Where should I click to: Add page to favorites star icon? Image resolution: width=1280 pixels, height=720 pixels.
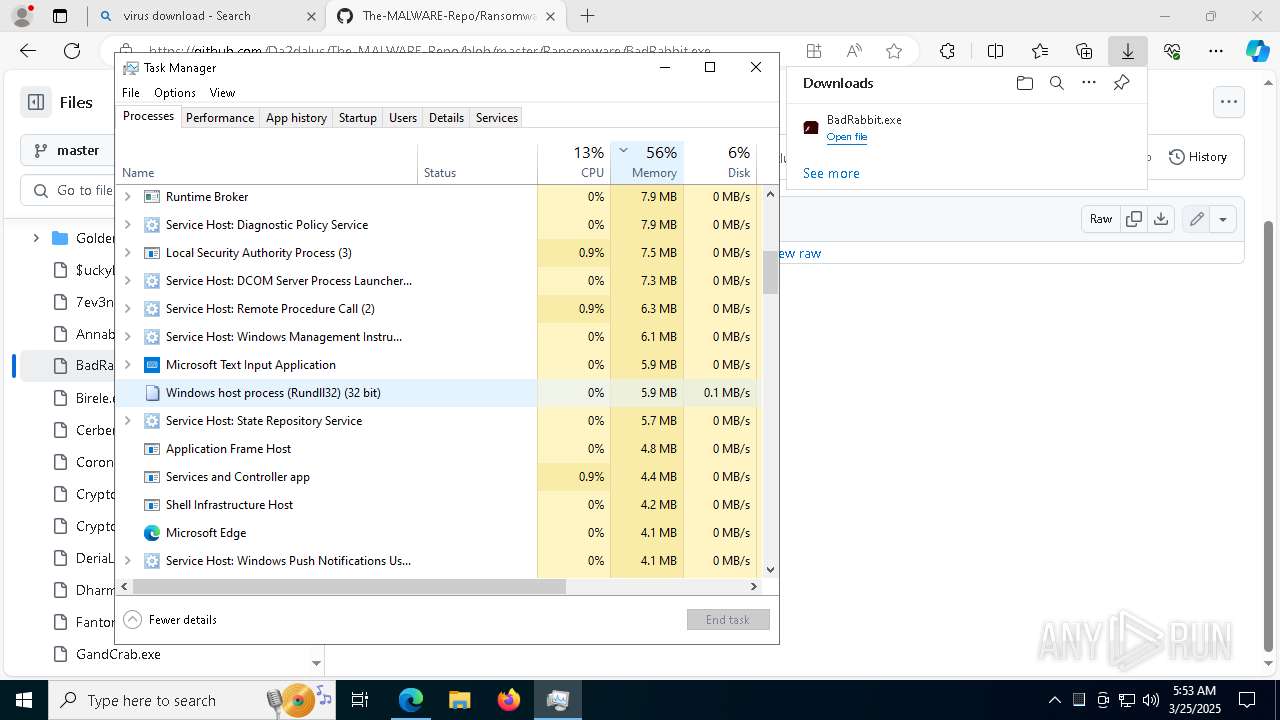[x=894, y=51]
